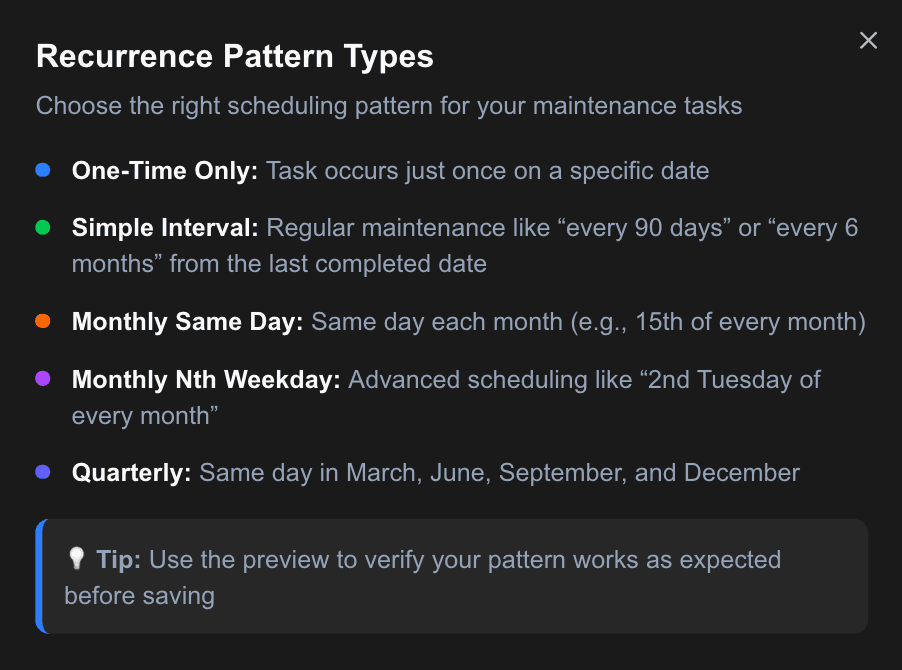
Task: Click the scheduling pattern subtitle text
Action: tap(388, 105)
